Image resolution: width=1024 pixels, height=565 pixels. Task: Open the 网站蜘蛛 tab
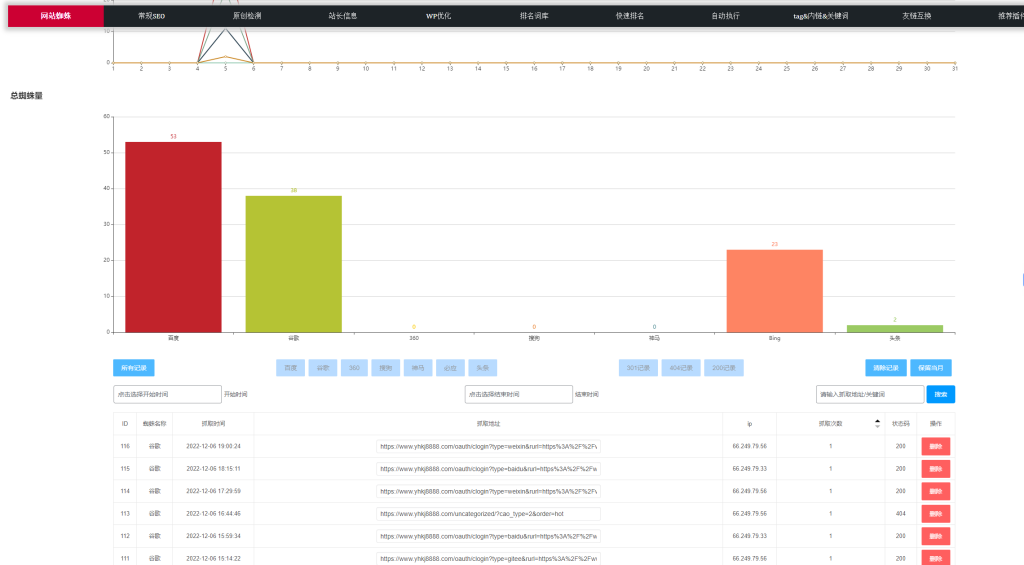[x=56, y=16]
